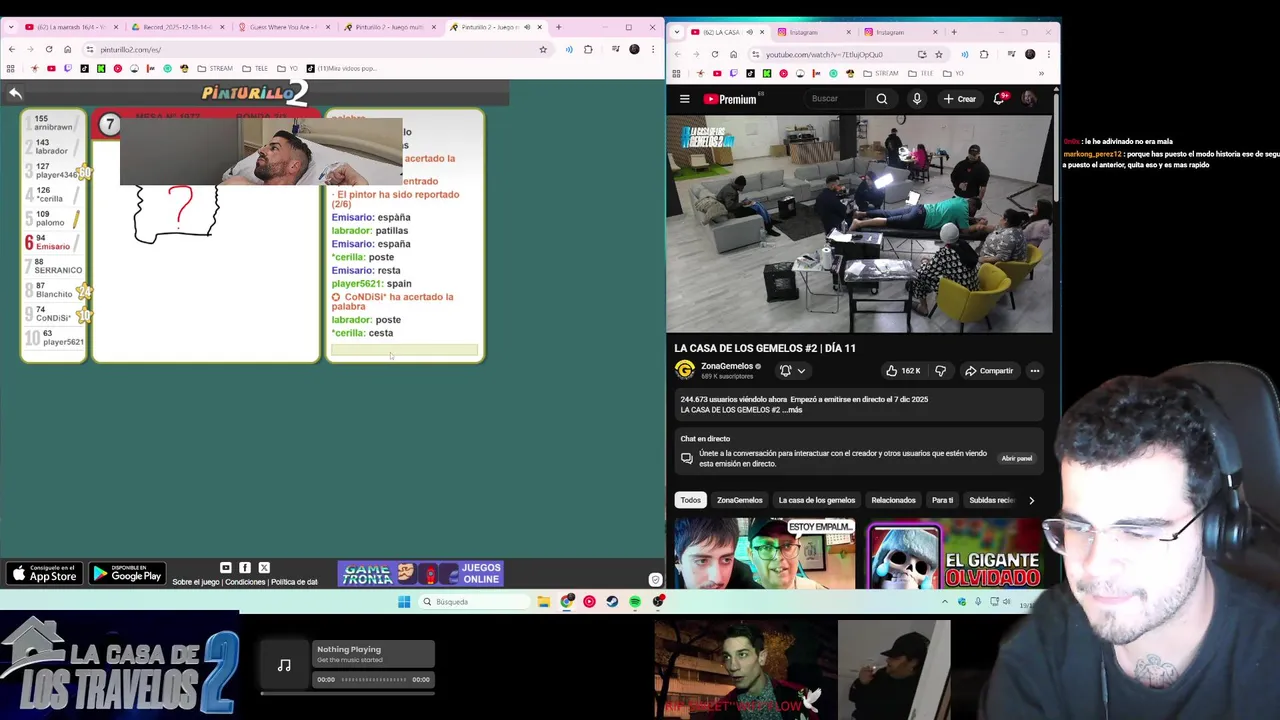Screen dimensions: 1280x720
Task: Select the 'Todos' filter chip
Action: [691, 500]
